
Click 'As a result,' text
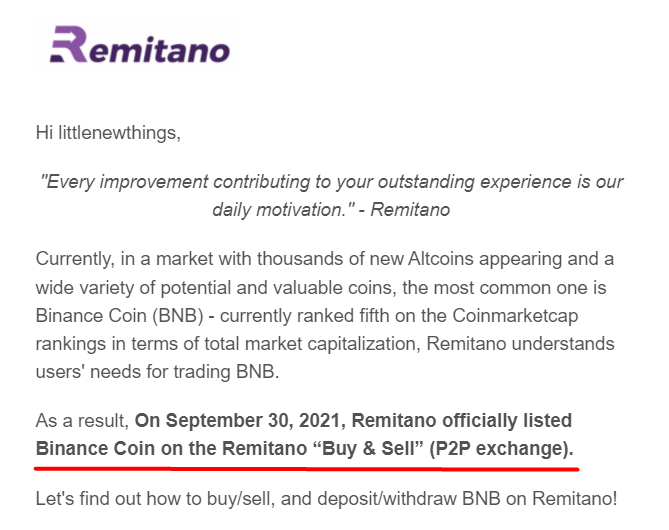tap(82, 421)
